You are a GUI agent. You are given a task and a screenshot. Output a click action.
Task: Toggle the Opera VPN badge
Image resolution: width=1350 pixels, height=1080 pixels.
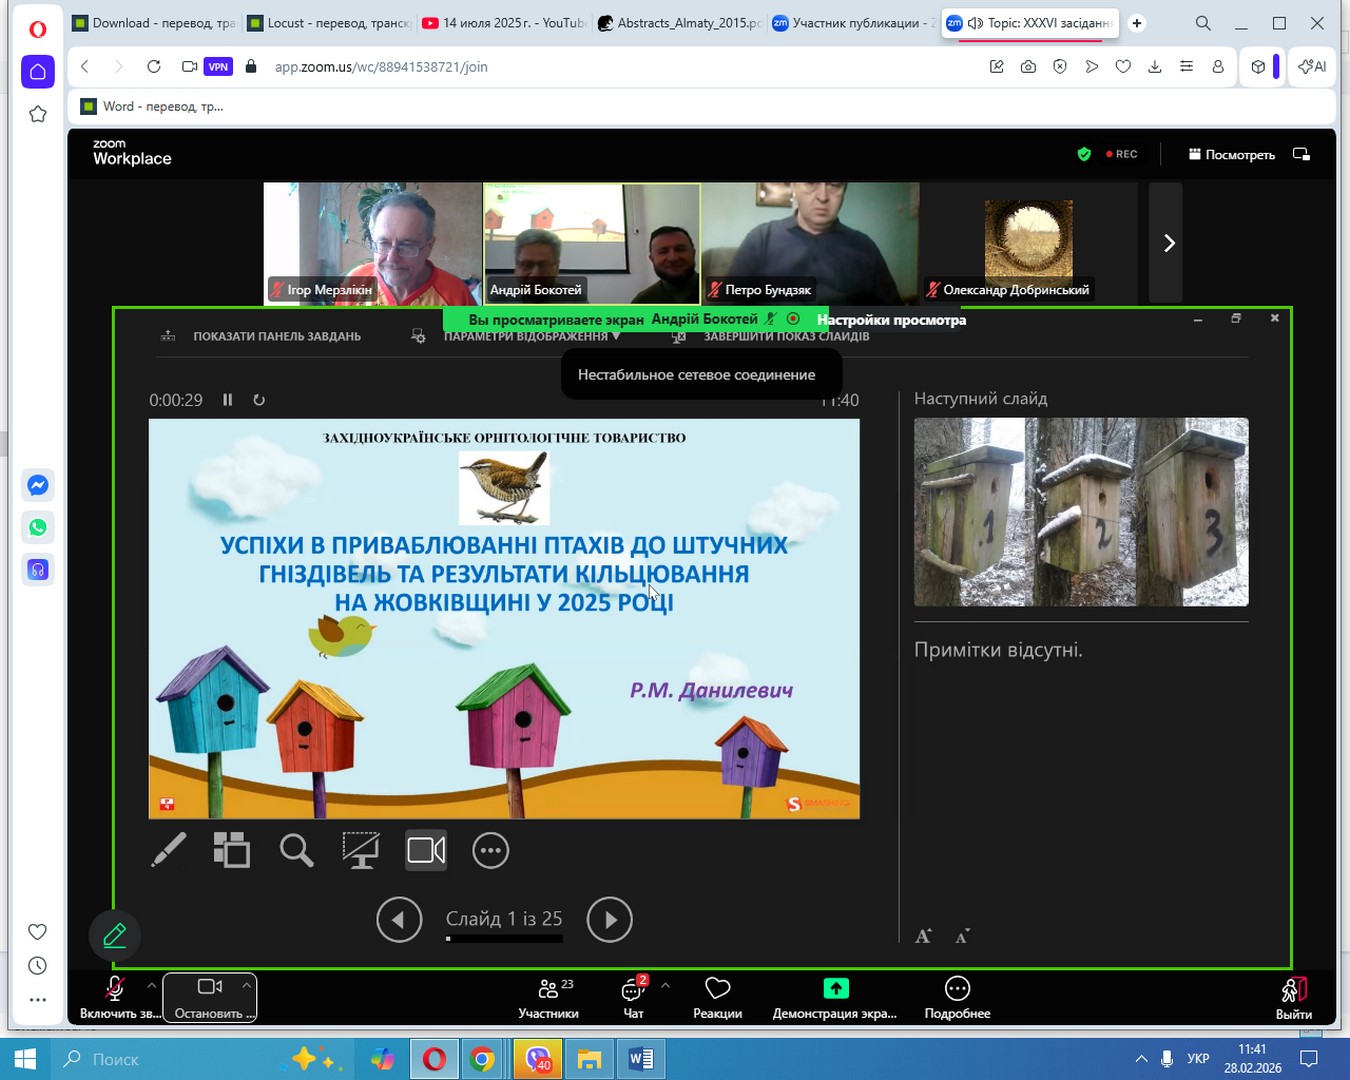pos(218,67)
